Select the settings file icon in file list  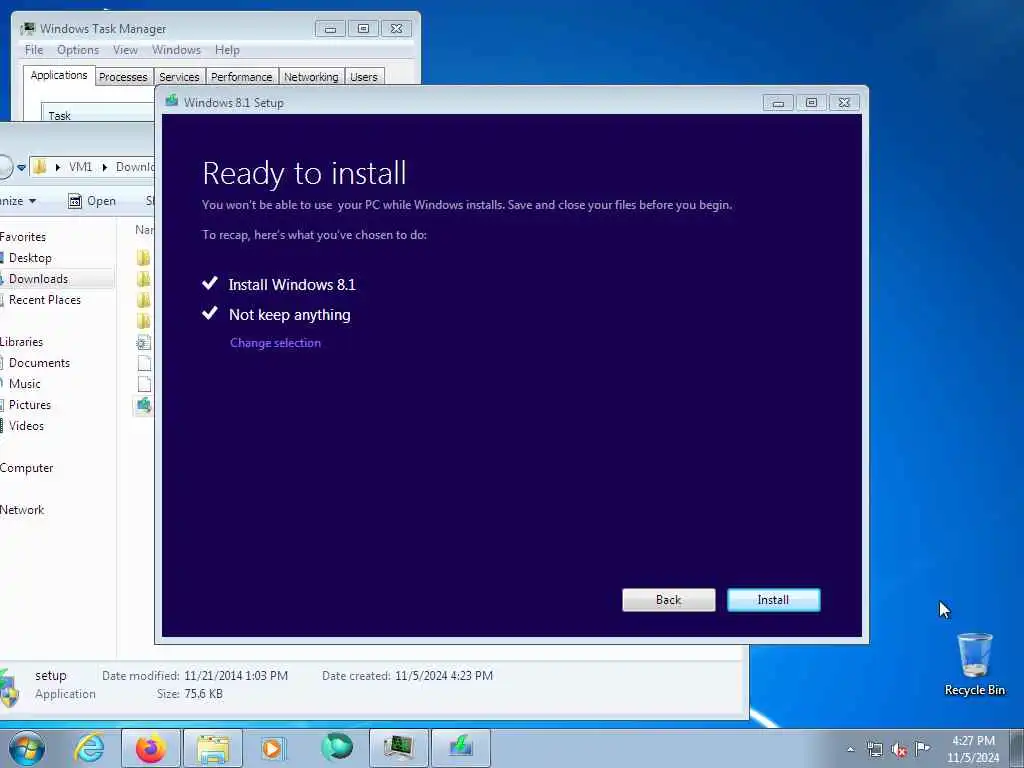point(144,342)
